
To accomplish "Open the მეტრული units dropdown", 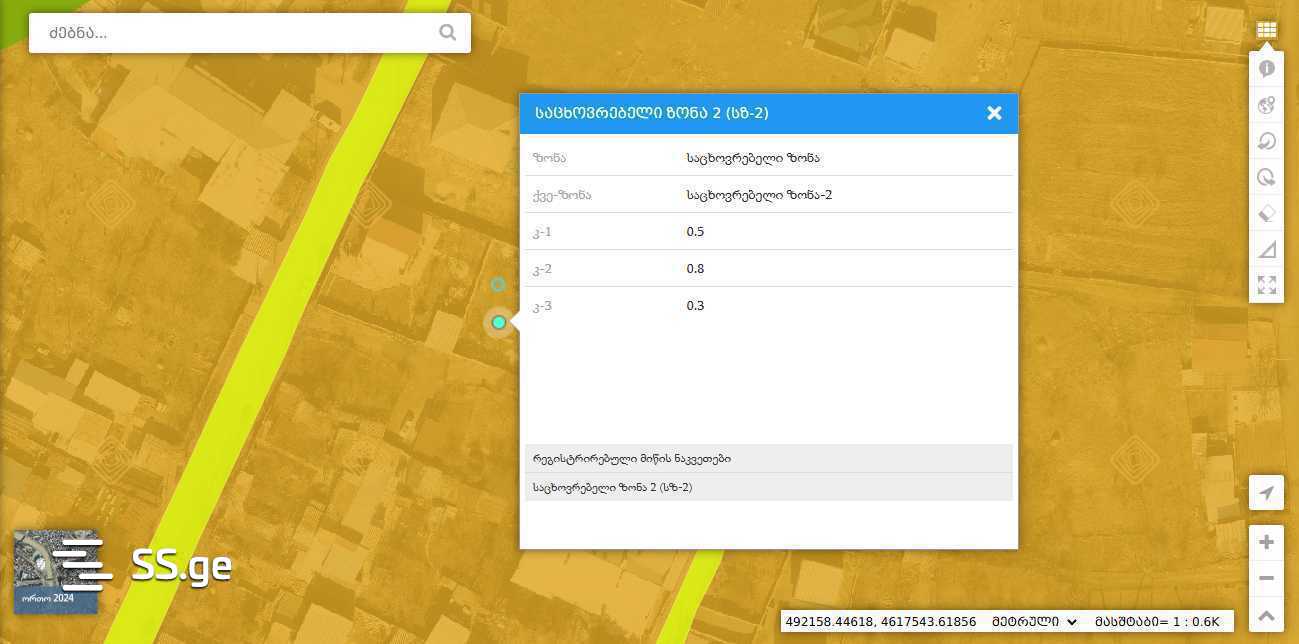I will (1034, 622).
